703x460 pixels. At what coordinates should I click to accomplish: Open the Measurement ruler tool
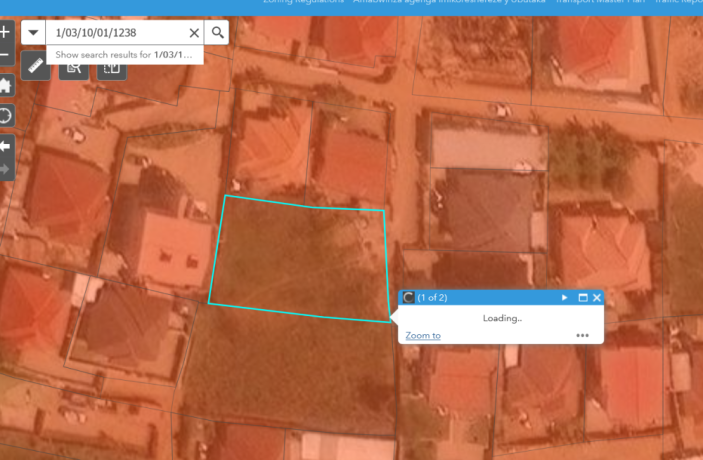[35, 66]
